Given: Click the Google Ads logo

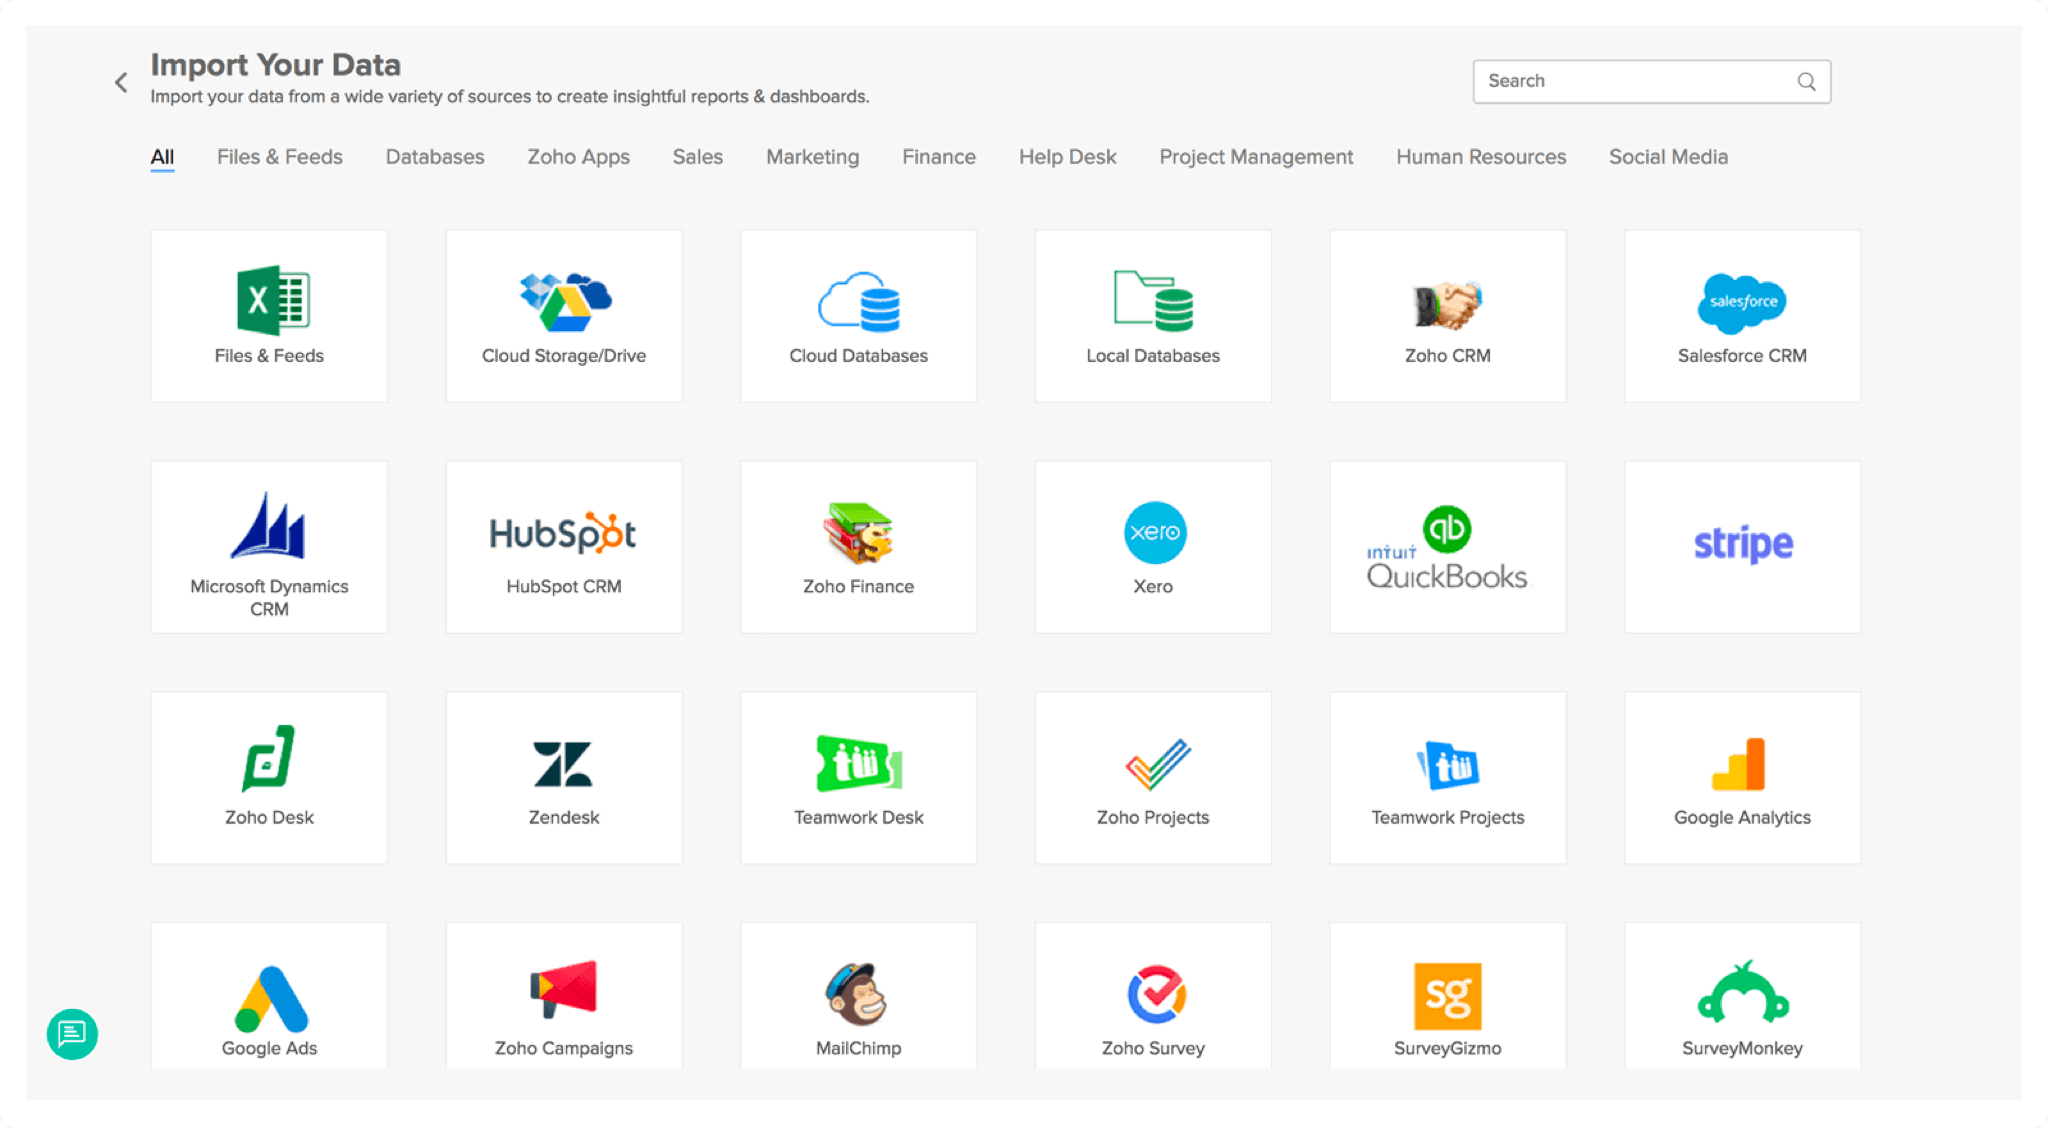Looking at the screenshot, I should click(x=271, y=998).
